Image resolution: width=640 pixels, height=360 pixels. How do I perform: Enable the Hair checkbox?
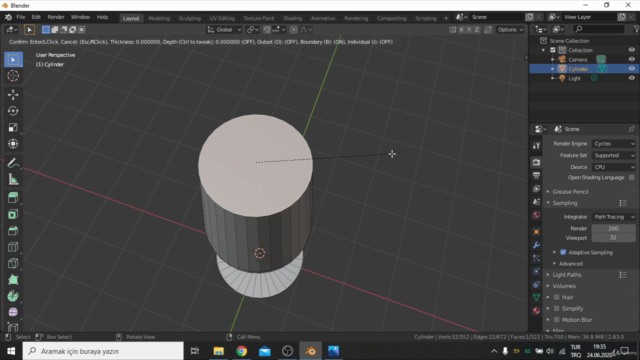coord(556,297)
